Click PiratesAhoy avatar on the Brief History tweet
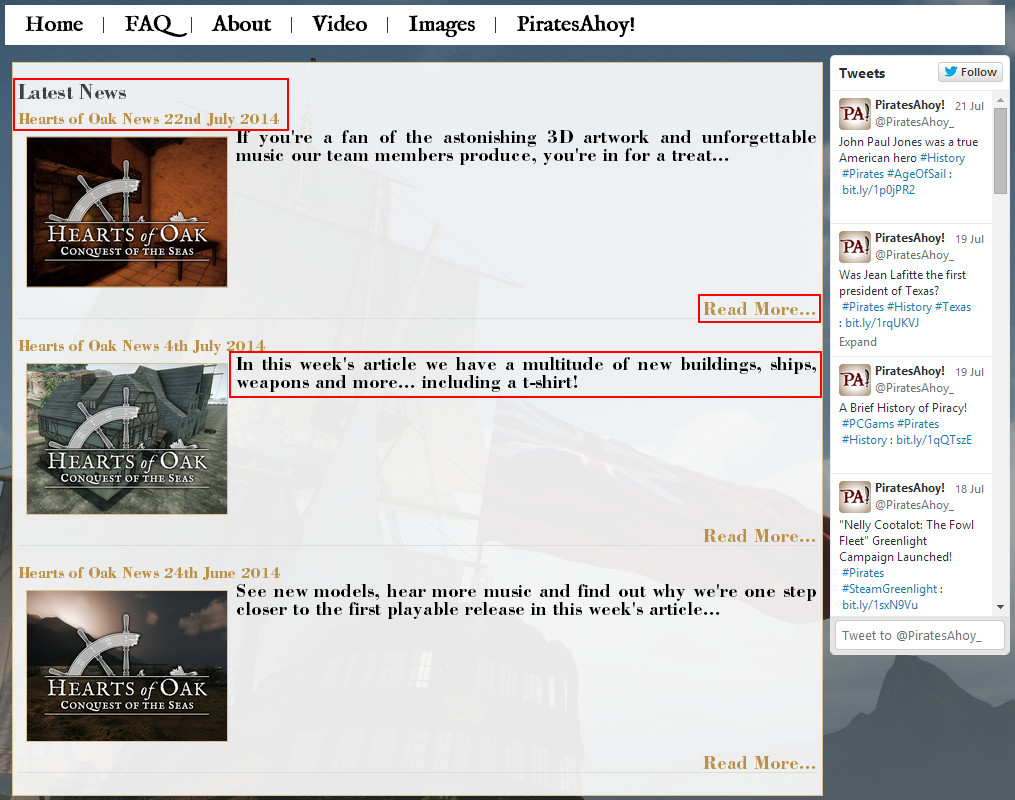This screenshot has height=800, width=1015. (x=854, y=380)
